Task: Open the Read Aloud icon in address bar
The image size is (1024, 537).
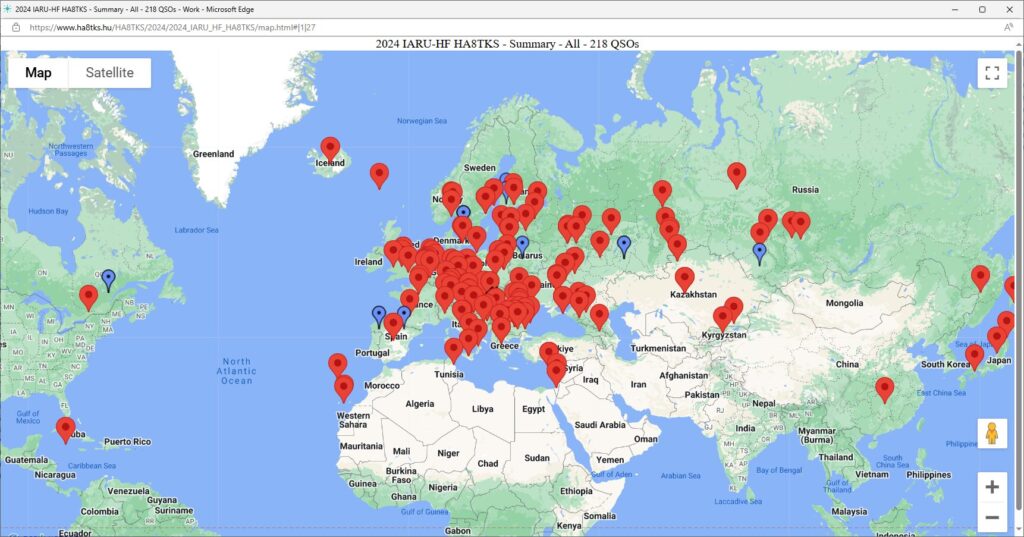Action: (1008, 27)
